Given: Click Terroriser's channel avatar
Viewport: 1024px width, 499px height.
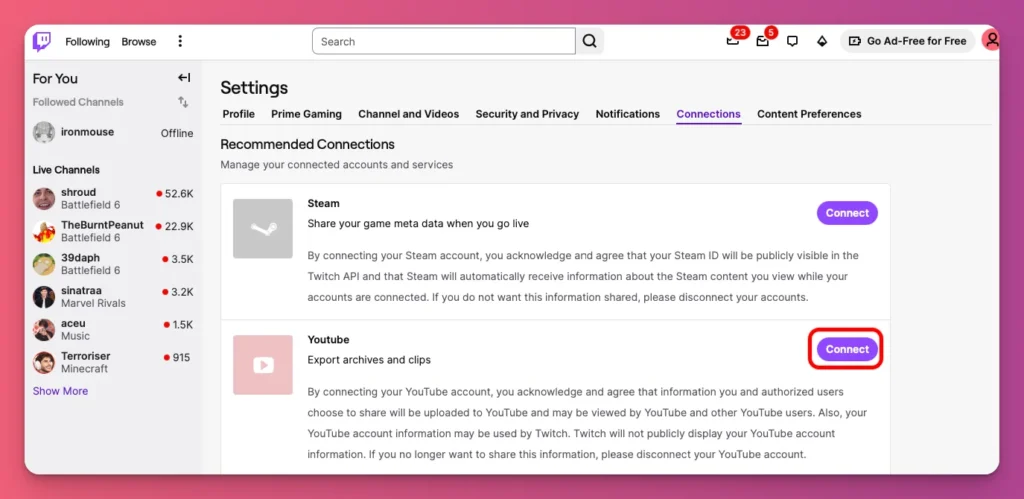Looking at the screenshot, I should [44, 362].
